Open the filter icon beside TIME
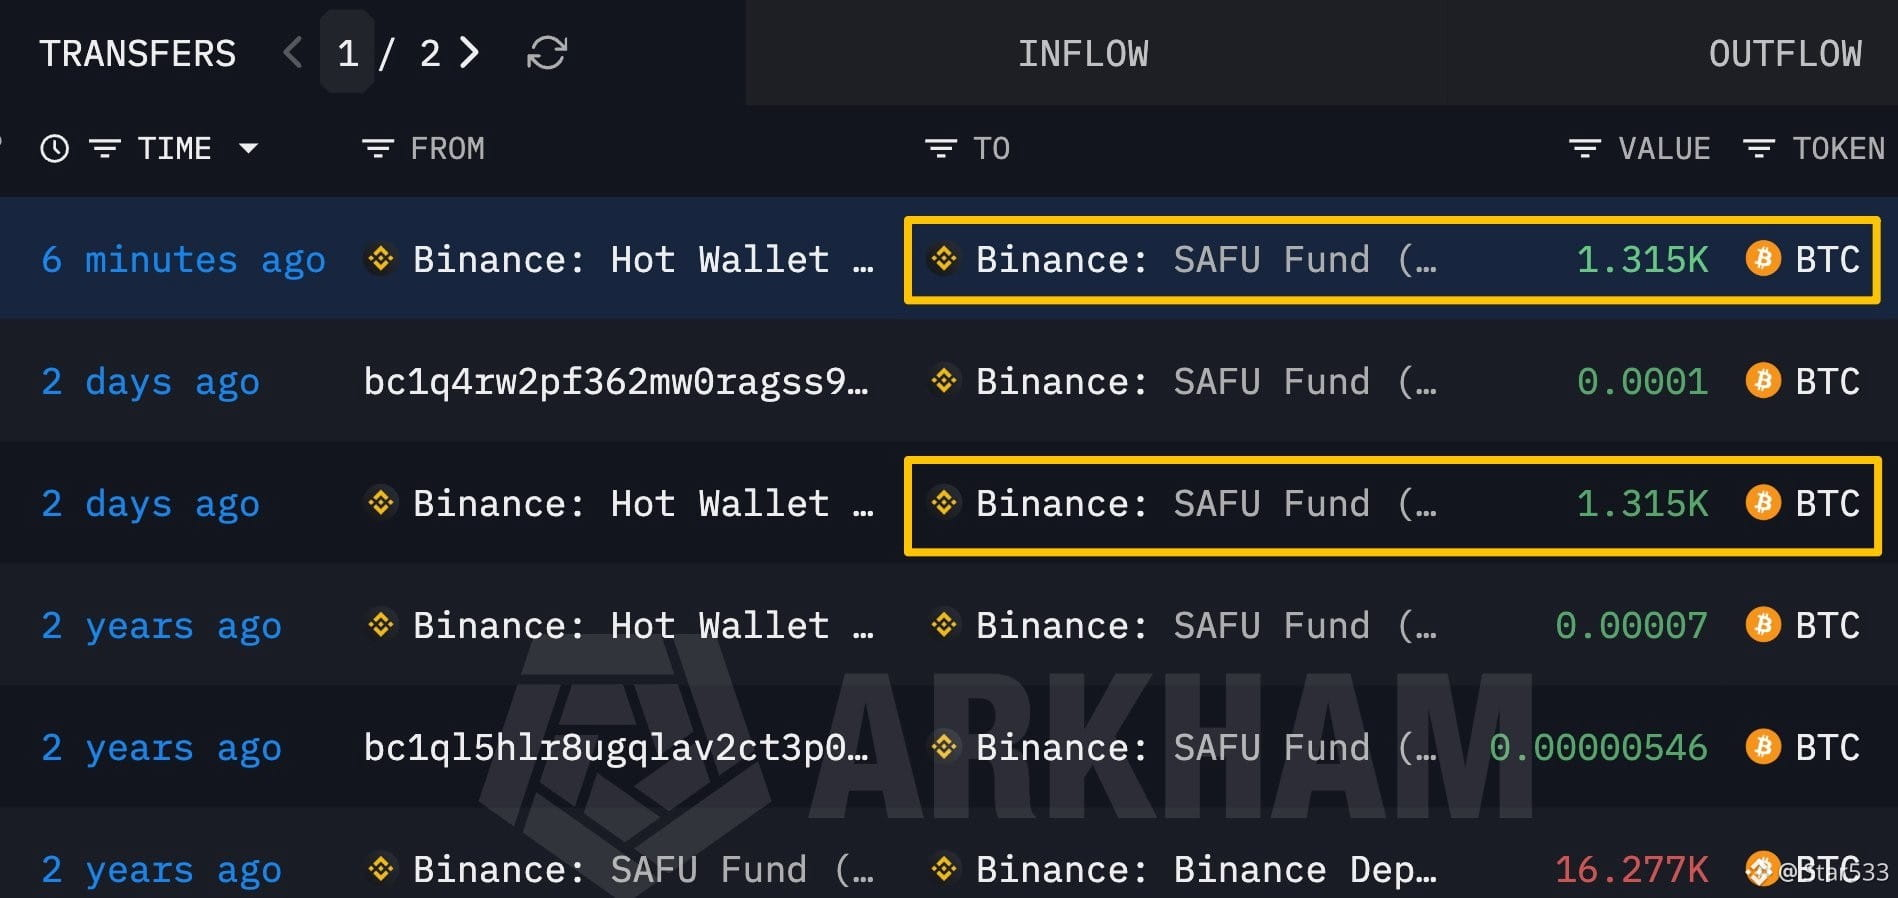 click(105, 149)
